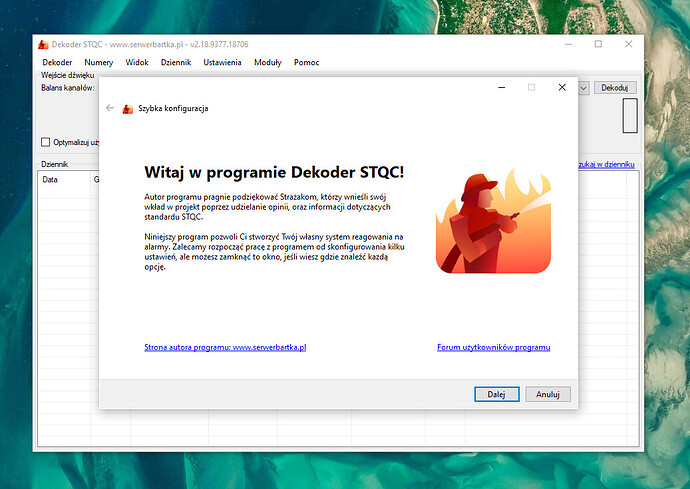
Task: Open the Pomoc menu
Action: point(307,62)
